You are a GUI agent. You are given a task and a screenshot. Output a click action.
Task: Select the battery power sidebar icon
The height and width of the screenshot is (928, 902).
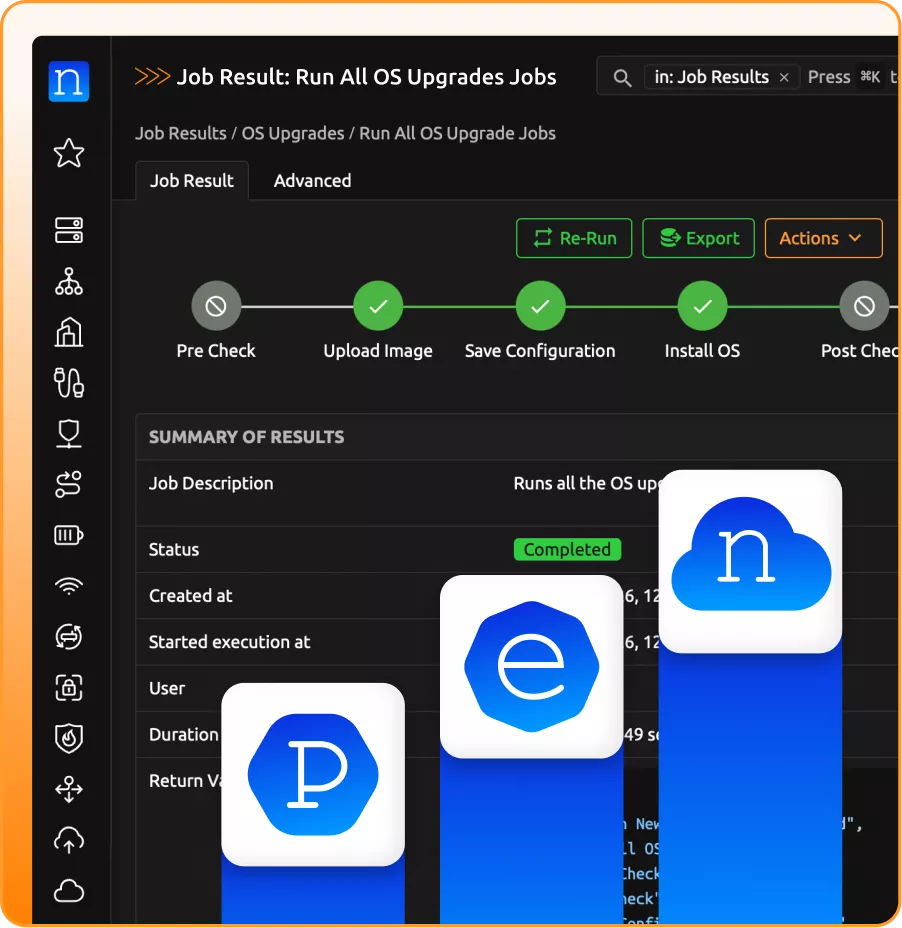pyautogui.click(x=69, y=536)
